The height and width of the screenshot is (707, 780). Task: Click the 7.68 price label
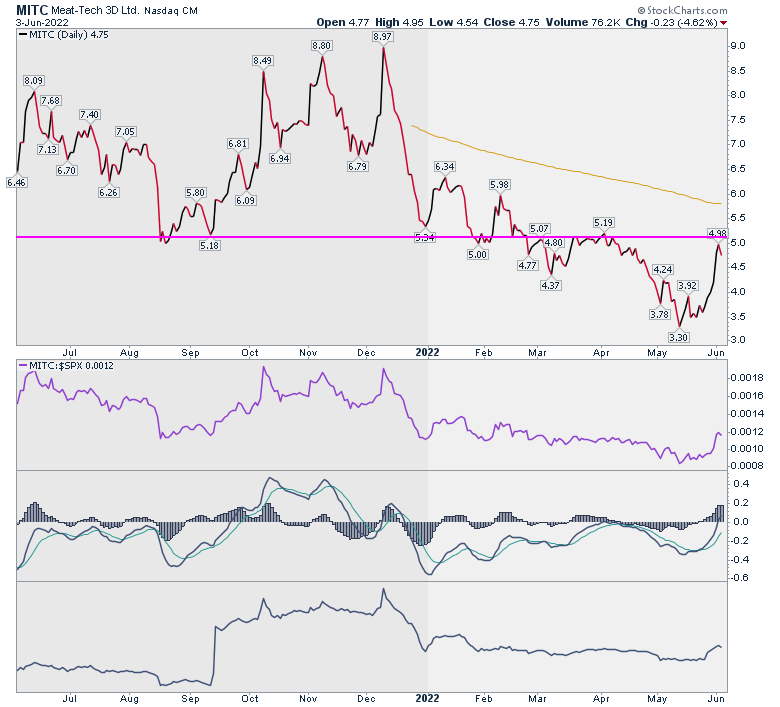pyautogui.click(x=50, y=101)
